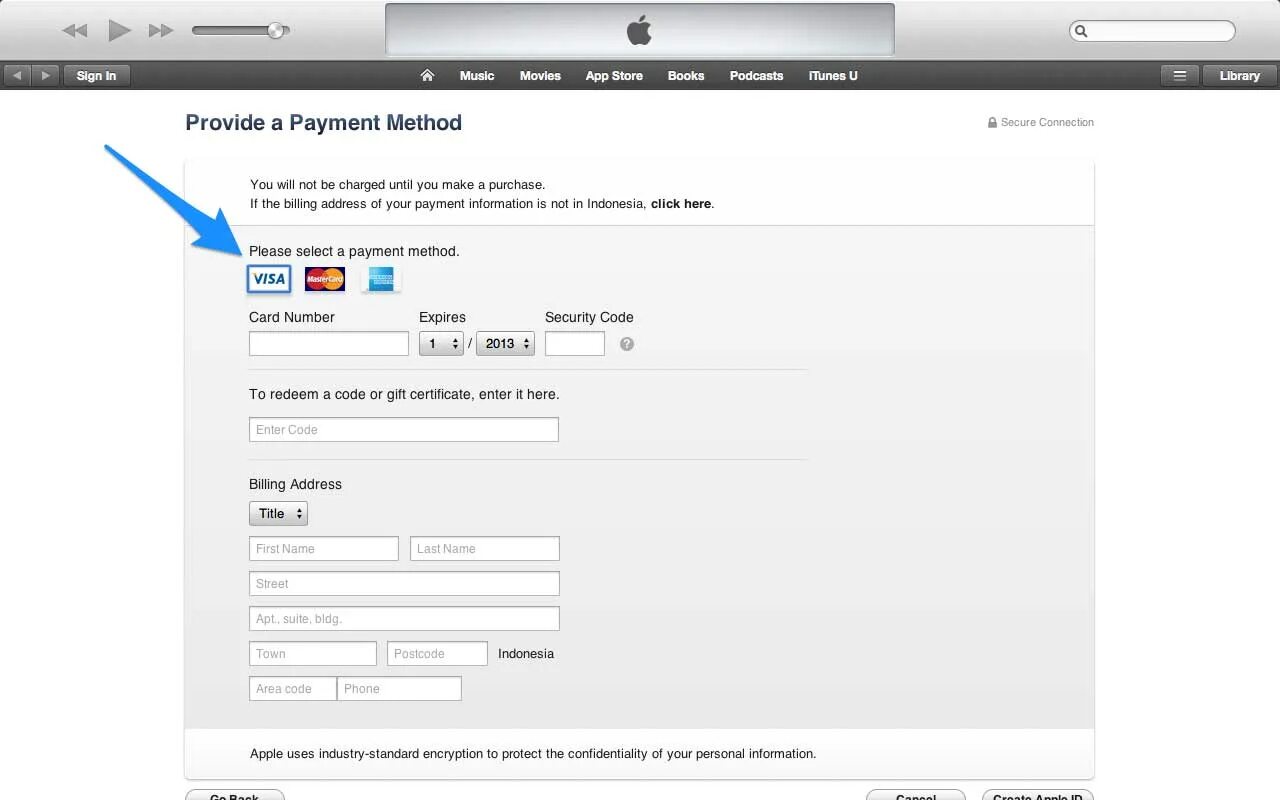Focus the Postcode field
This screenshot has height=800, width=1280.
[437, 654]
